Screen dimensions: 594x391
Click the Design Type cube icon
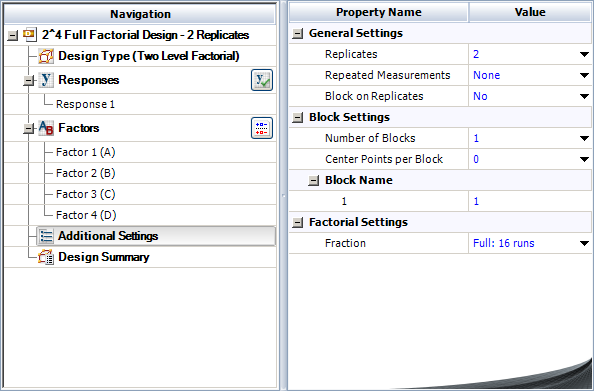click(46, 56)
